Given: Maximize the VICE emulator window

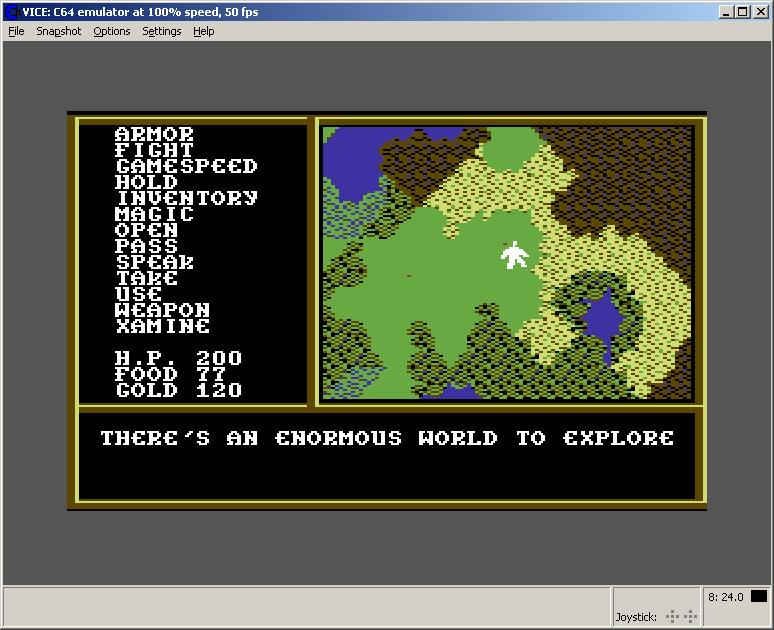Looking at the screenshot, I should (743, 12).
